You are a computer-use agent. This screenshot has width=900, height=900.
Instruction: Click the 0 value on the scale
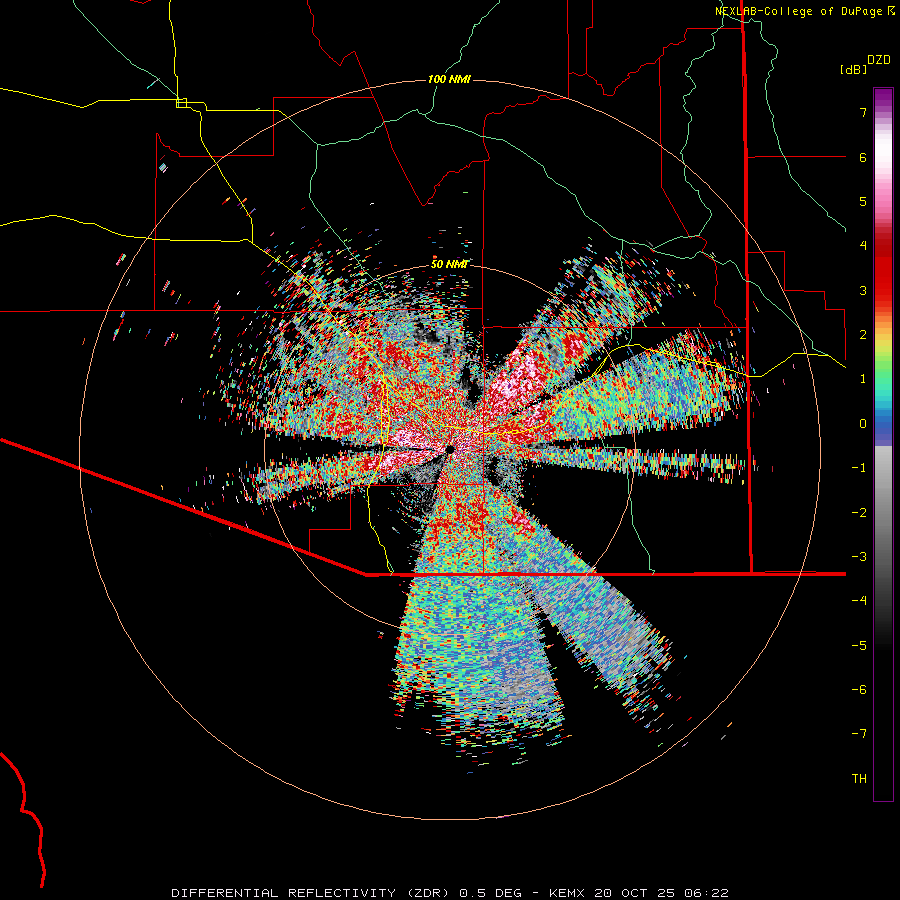tap(863, 424)
